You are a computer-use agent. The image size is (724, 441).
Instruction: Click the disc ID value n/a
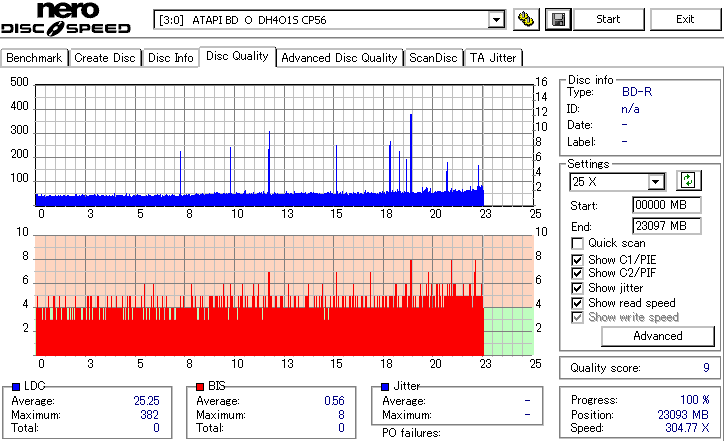pyautogui.click(x=630, y=109)
